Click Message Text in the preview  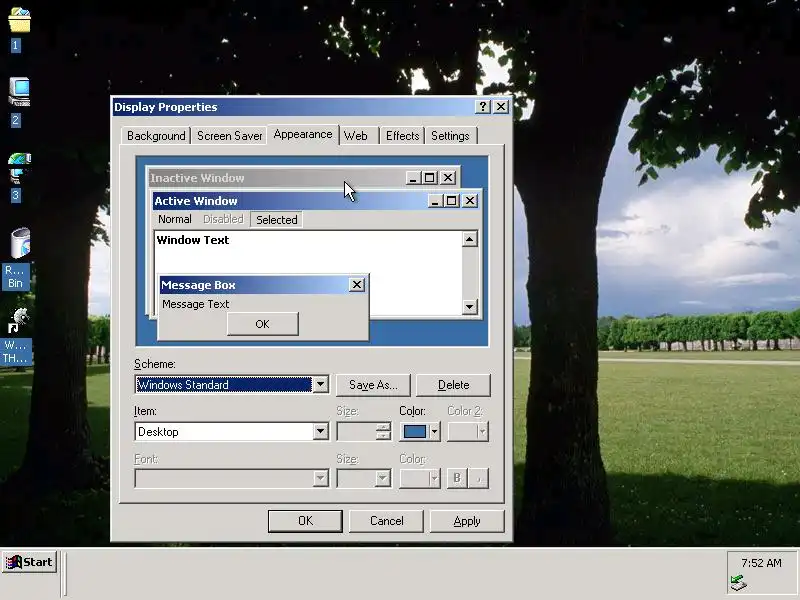point(195,304)
